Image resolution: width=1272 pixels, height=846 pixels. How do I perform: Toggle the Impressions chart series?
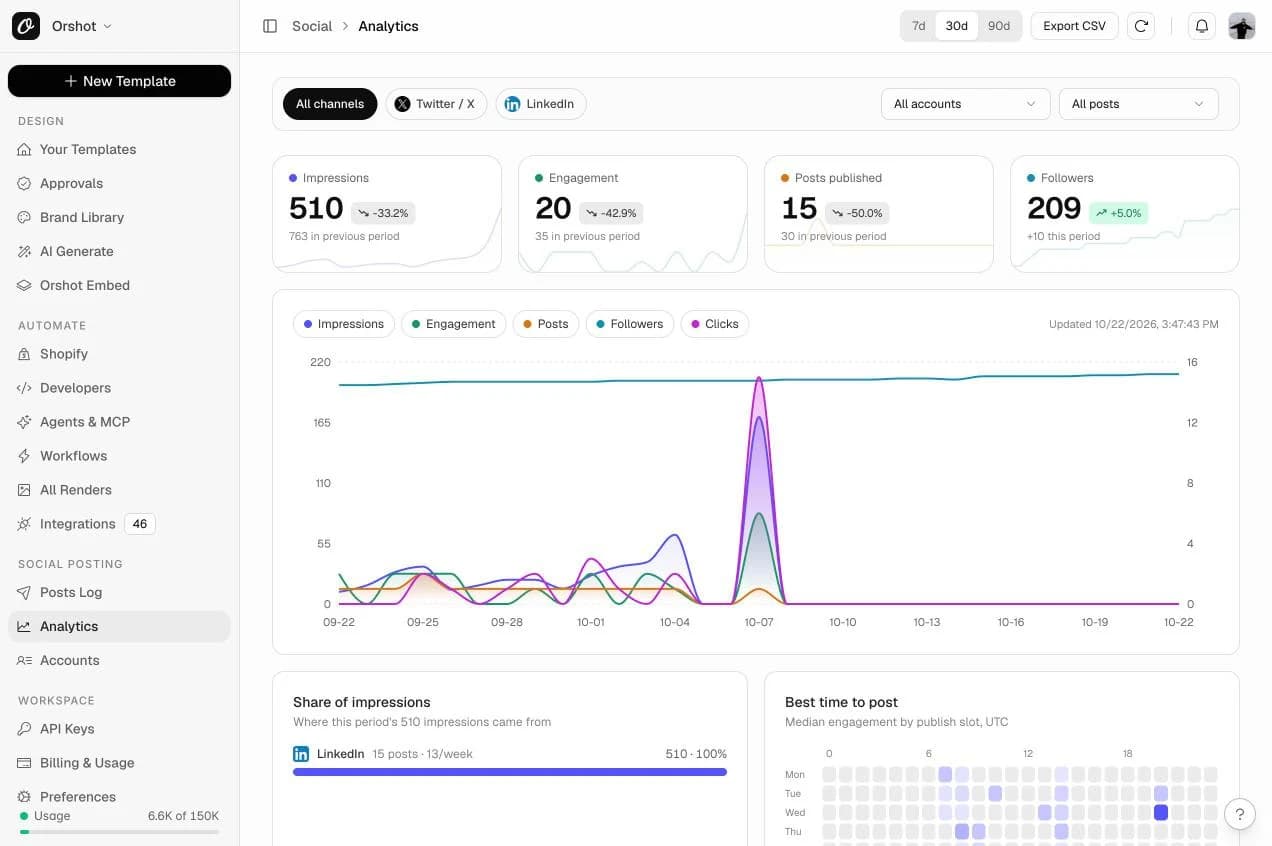point(343,324)
